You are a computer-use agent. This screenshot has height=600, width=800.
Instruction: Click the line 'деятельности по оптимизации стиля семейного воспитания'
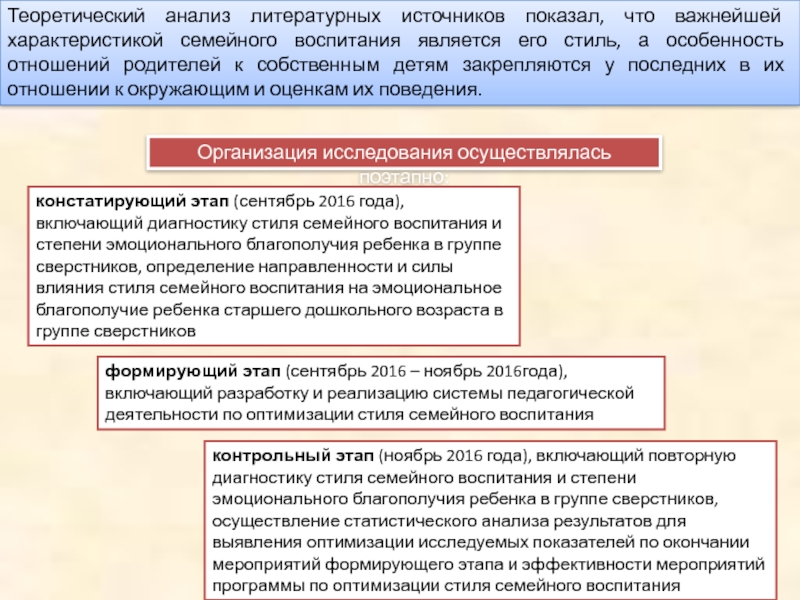[x=349, y=414]
